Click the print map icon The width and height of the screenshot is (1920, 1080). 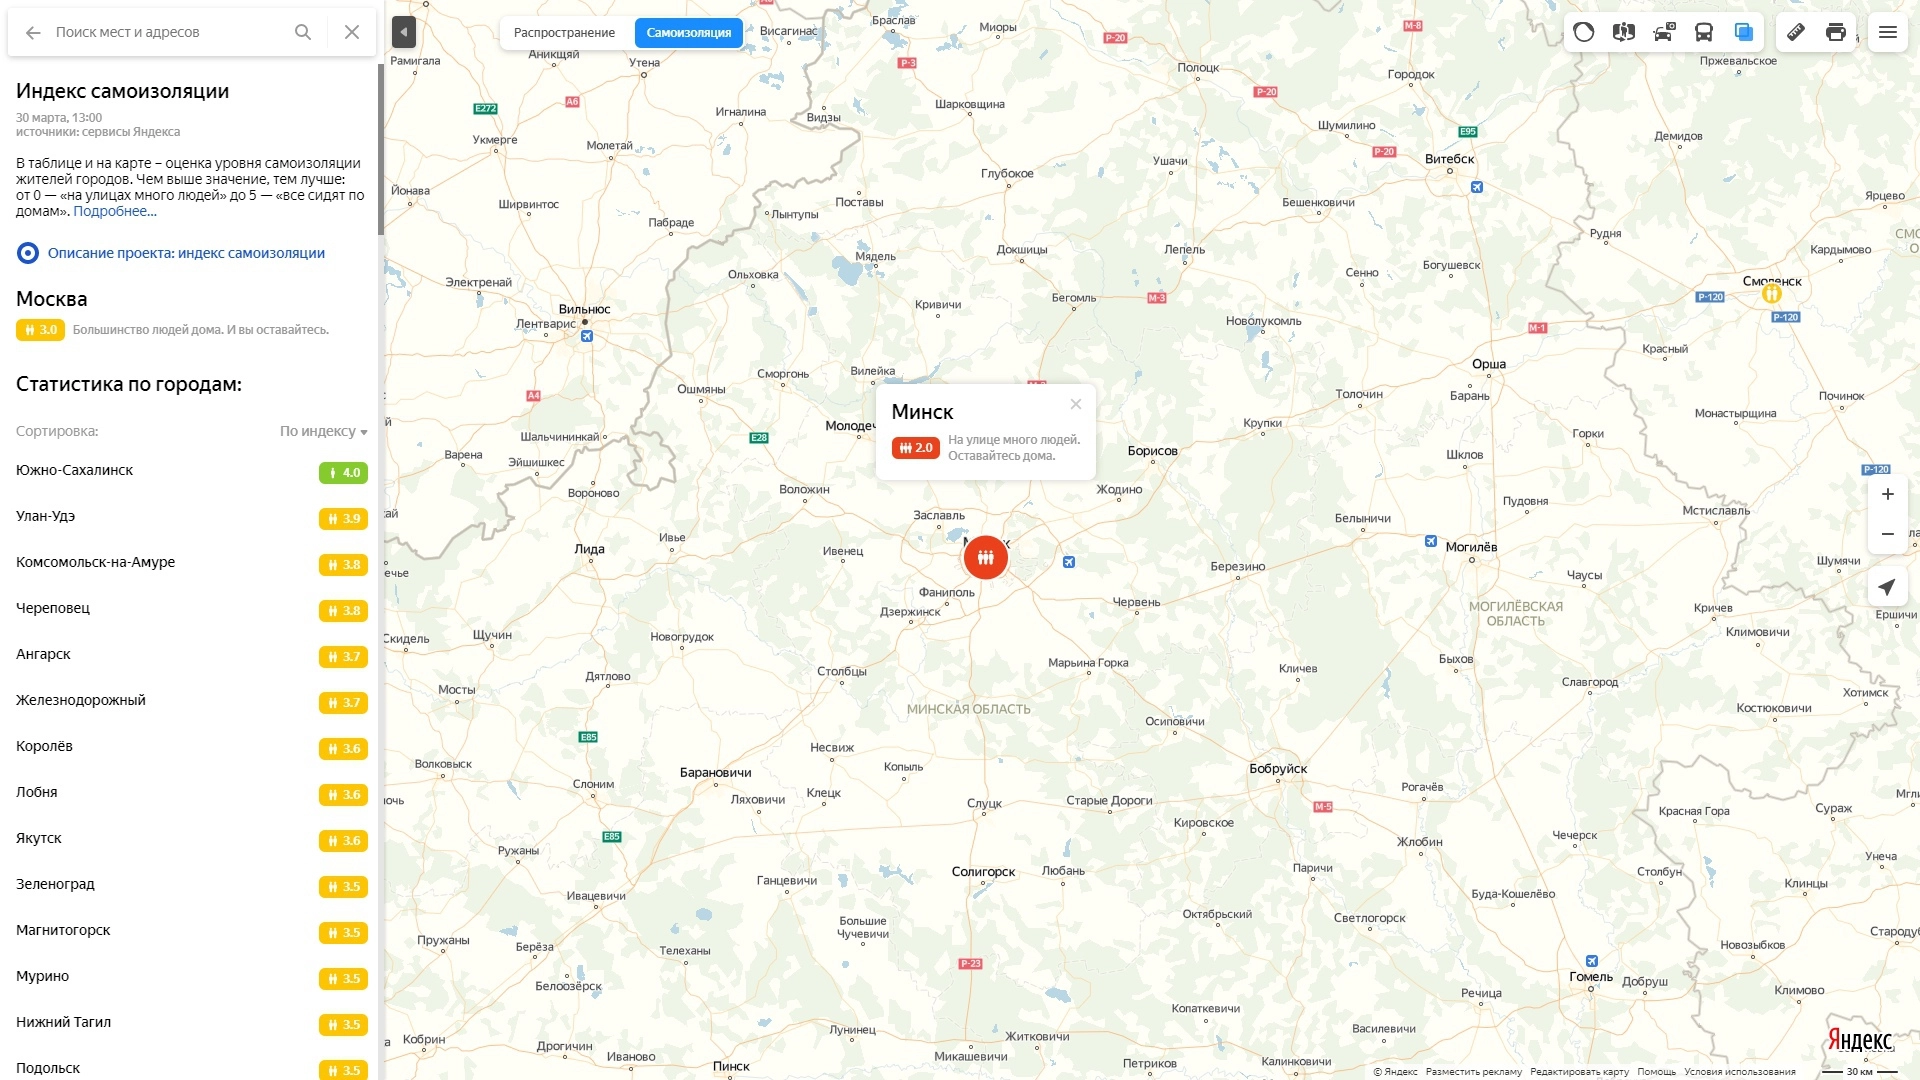[1836, 32]
